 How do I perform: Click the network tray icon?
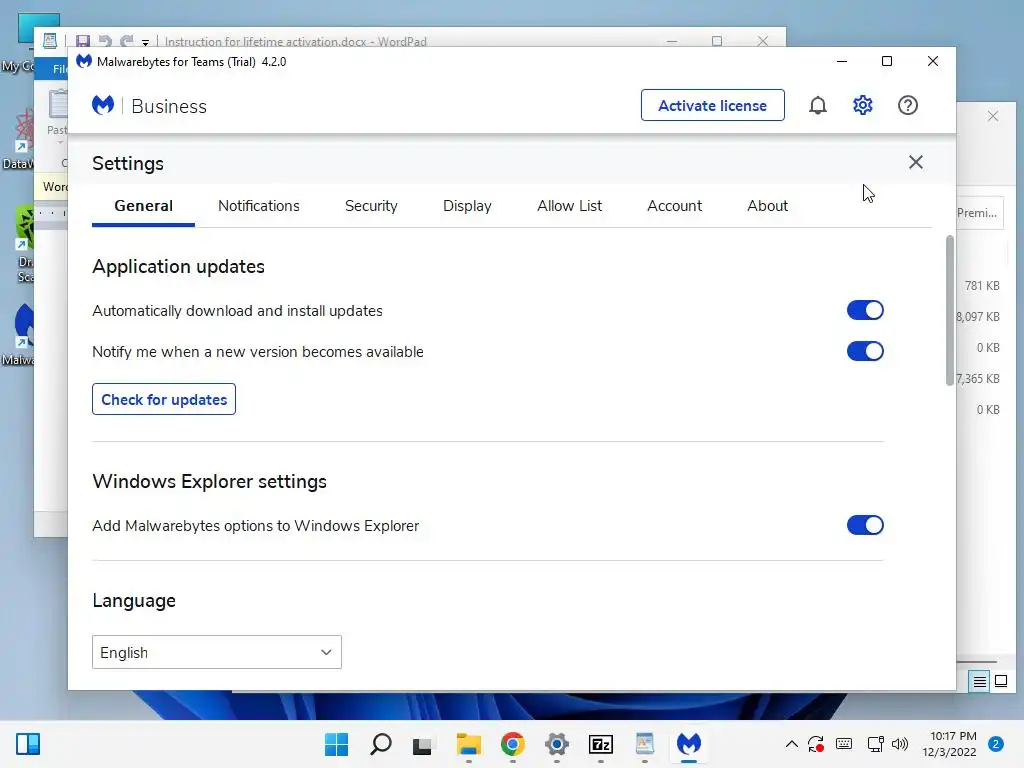(x=875, y=744)
